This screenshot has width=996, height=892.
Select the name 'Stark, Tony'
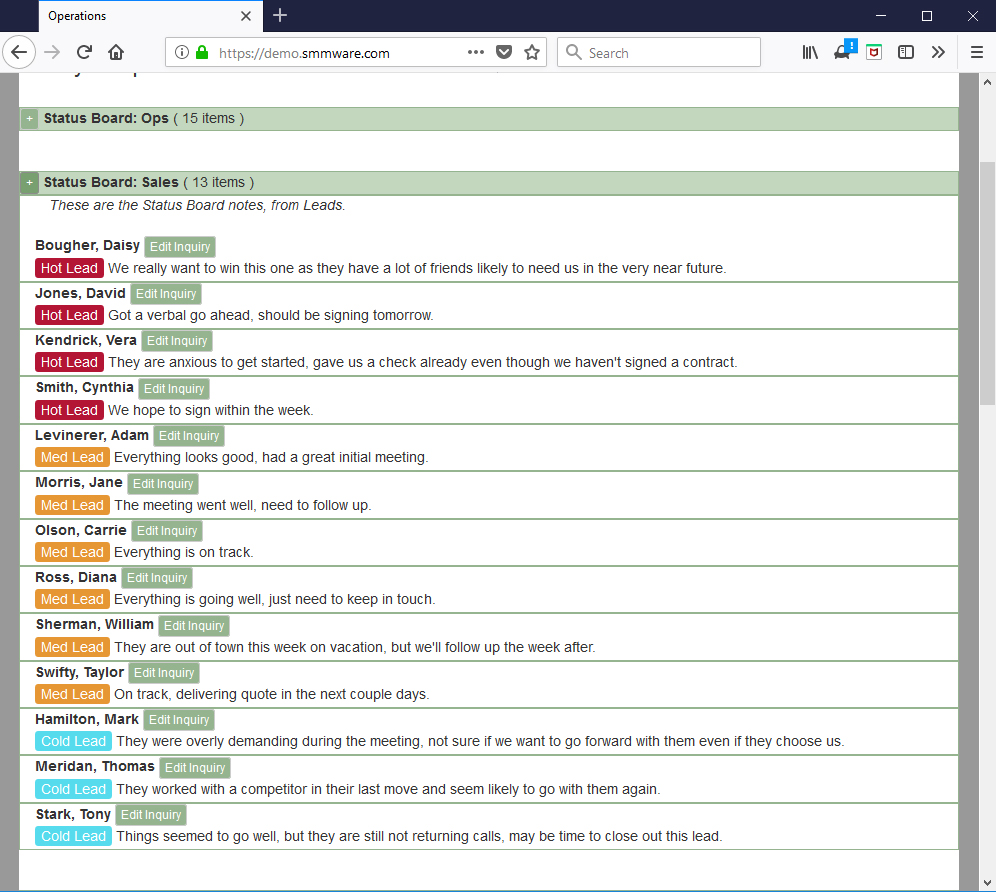pos(73,814)
